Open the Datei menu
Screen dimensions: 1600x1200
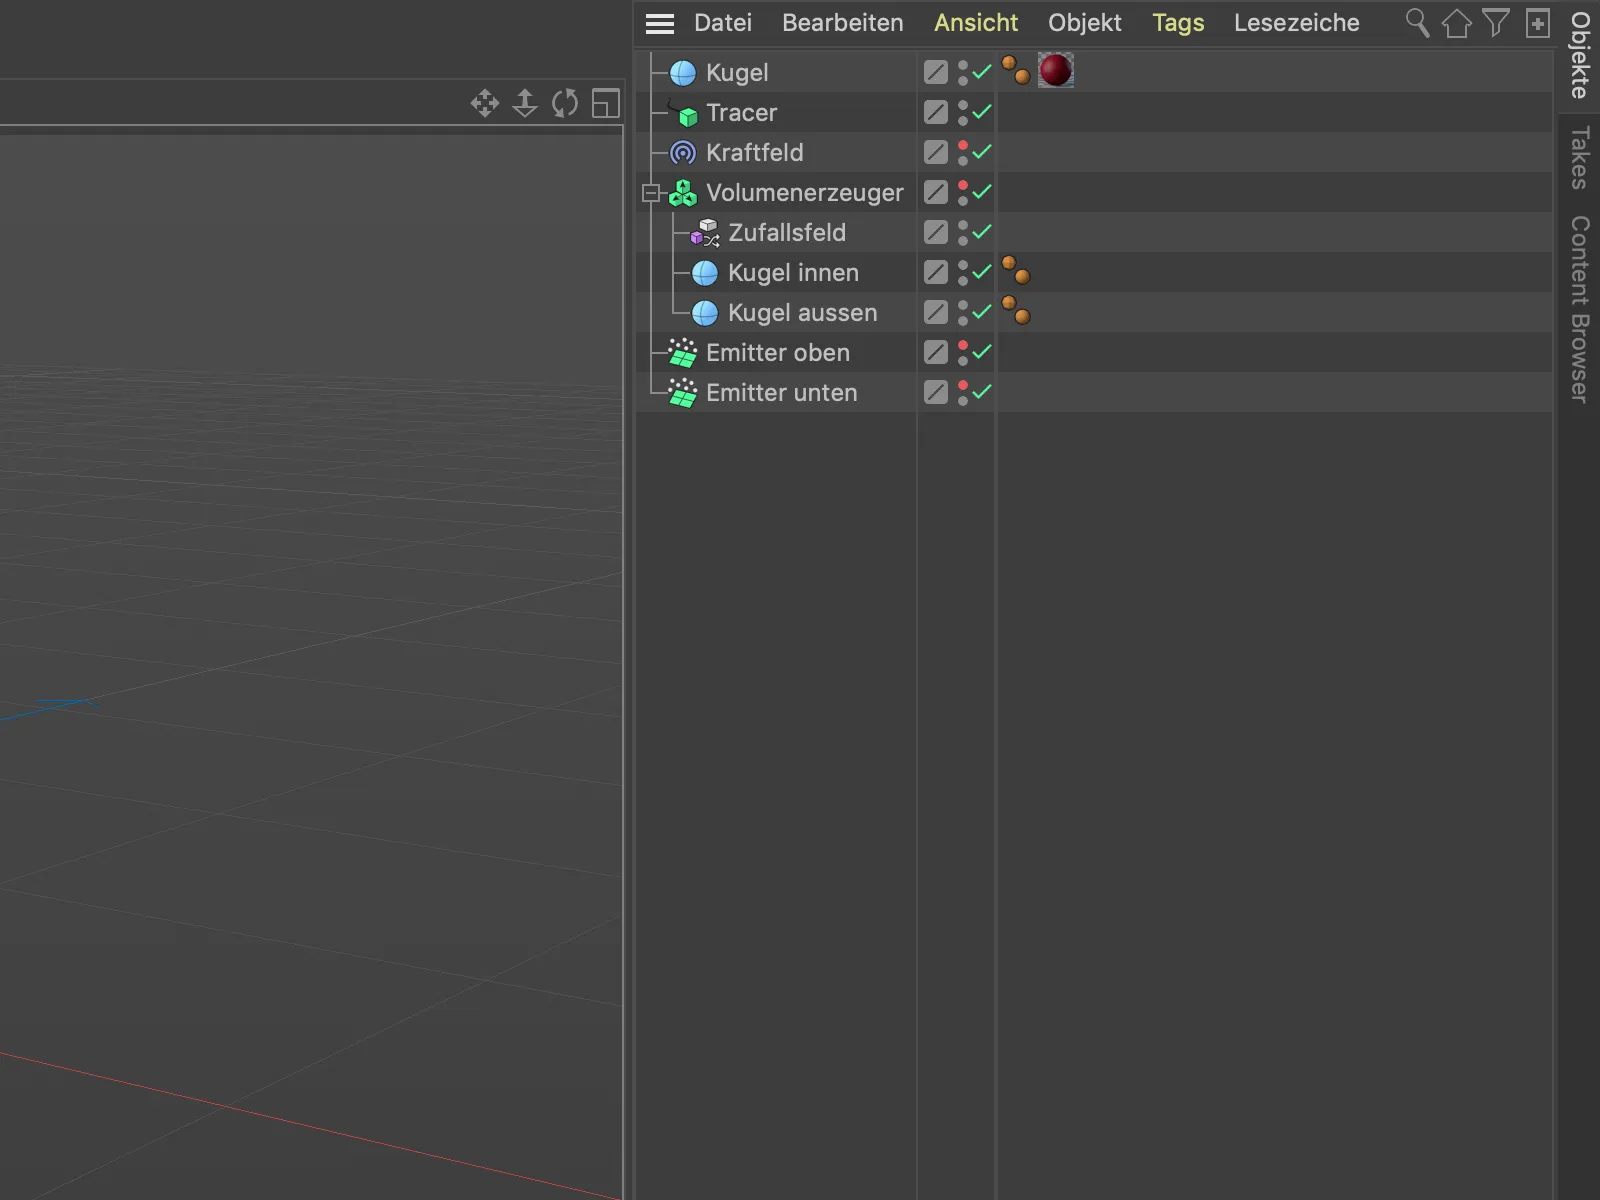pos(723,23)
